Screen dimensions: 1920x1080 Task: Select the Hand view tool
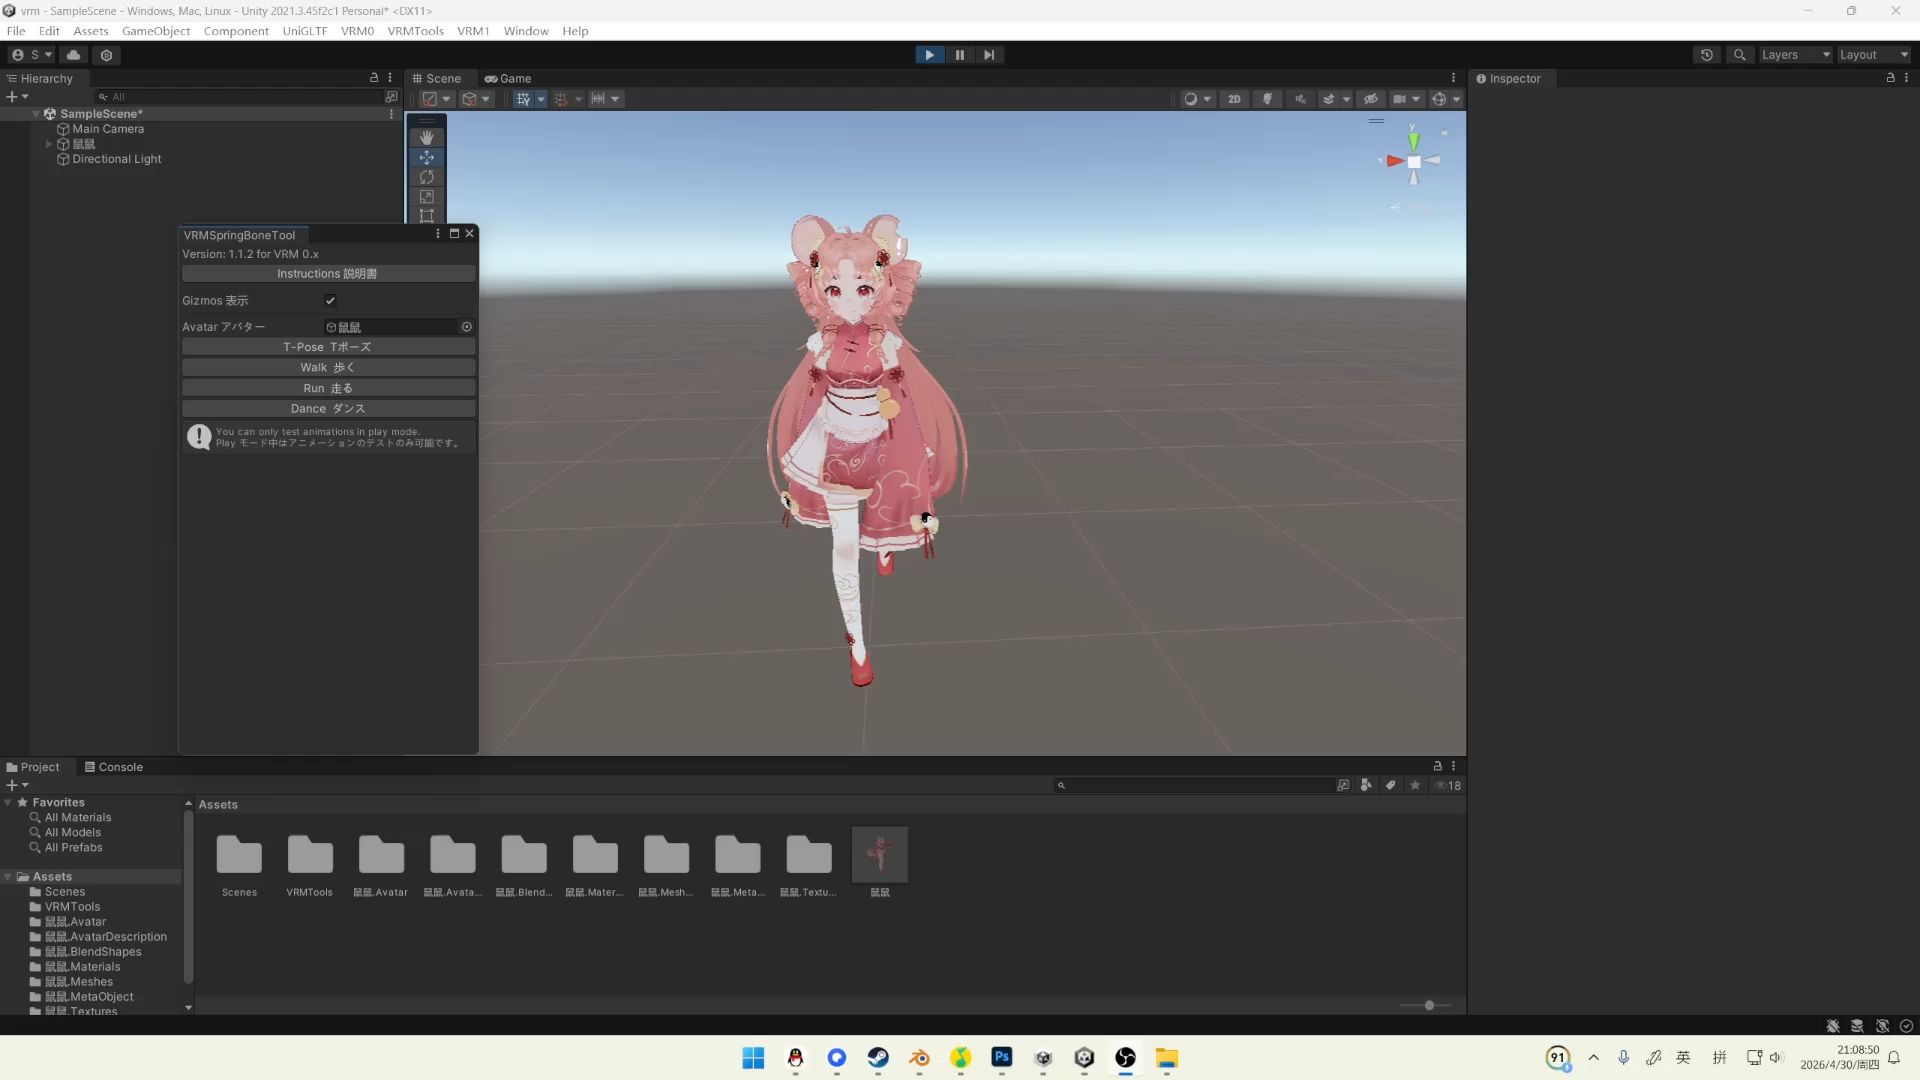click(427, 137)
